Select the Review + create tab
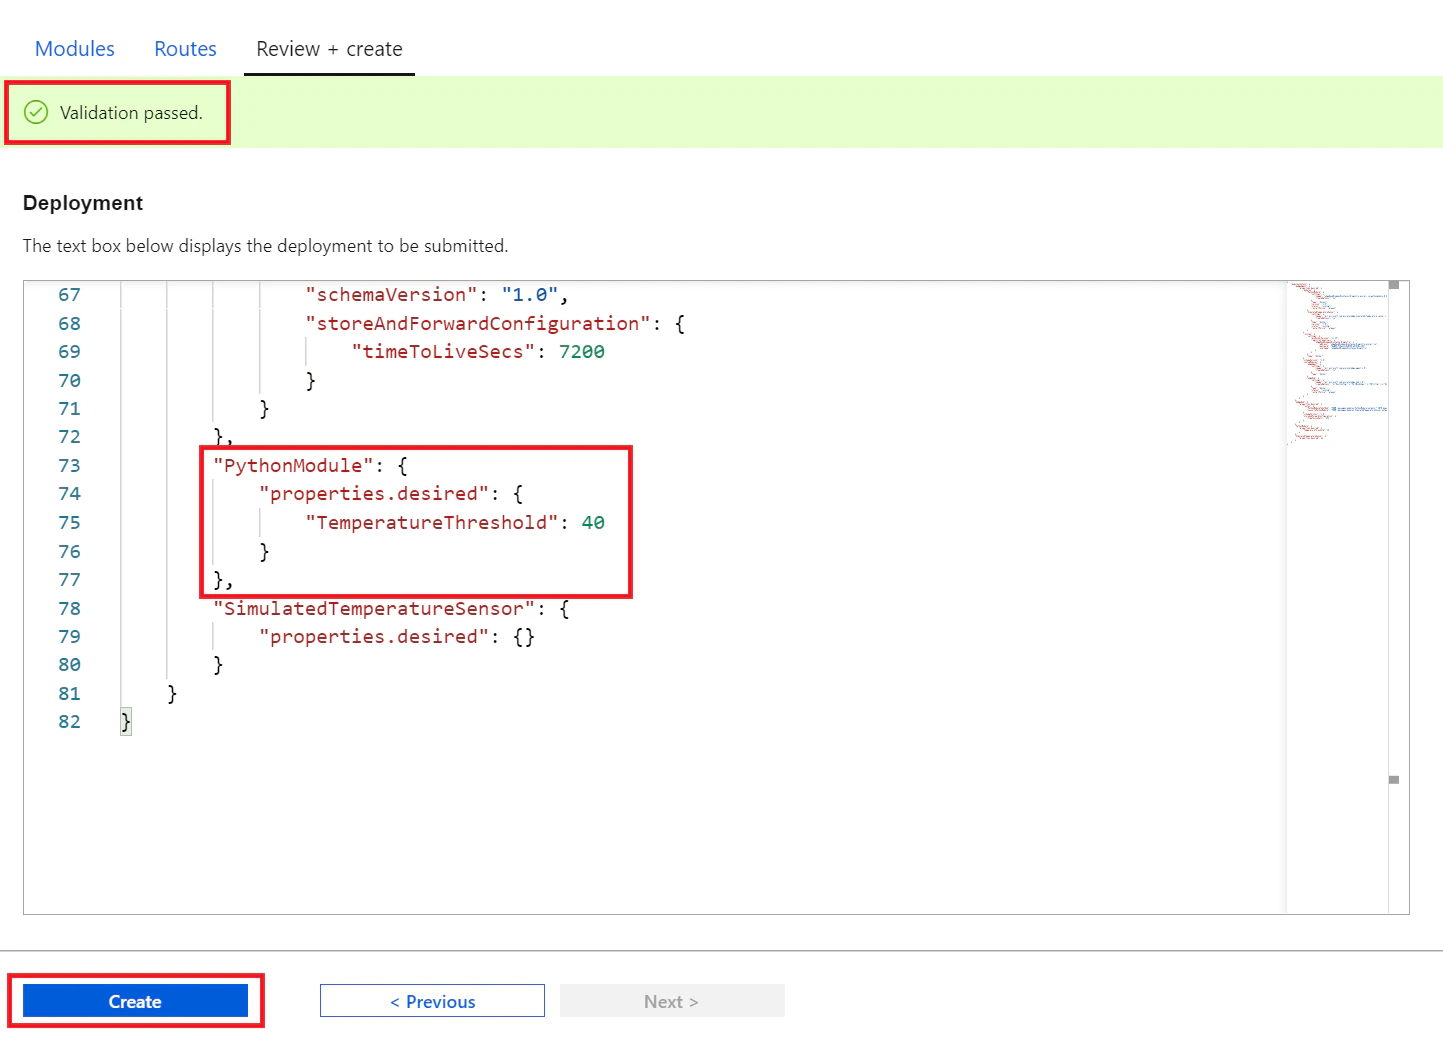Image resolution: width=1443 pixels, height=1040 pixels. [329, 49]
